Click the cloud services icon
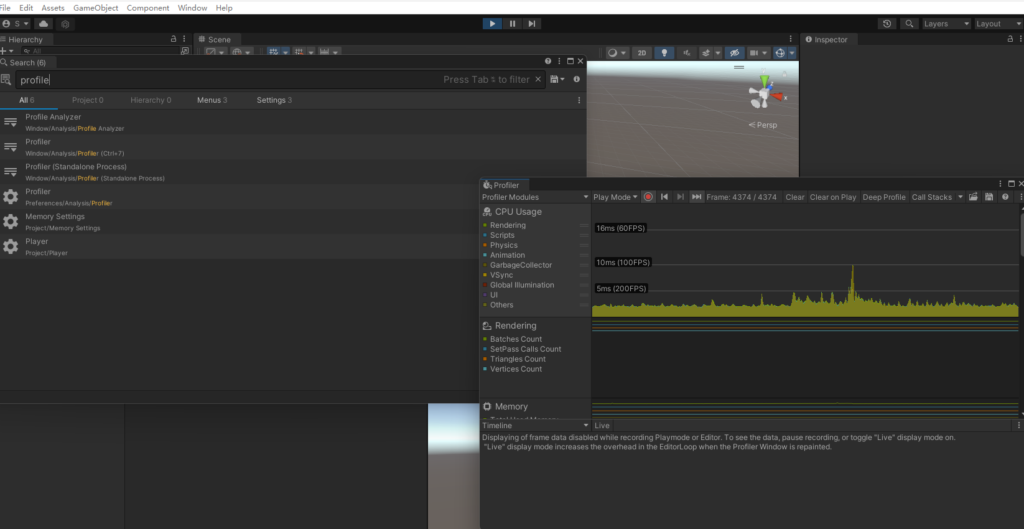Screen dimensions: 1024x529 (x=45, y=23)
